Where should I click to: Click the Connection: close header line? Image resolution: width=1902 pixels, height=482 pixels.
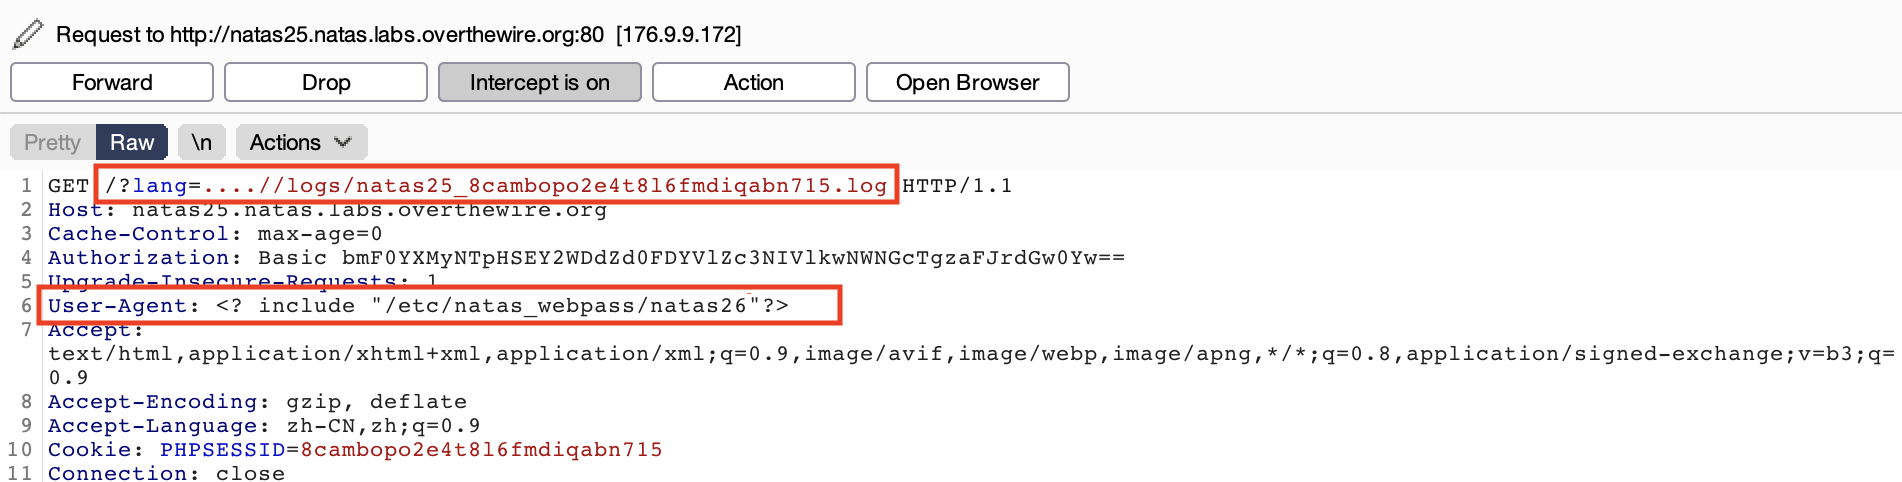[x=166, y=473]
